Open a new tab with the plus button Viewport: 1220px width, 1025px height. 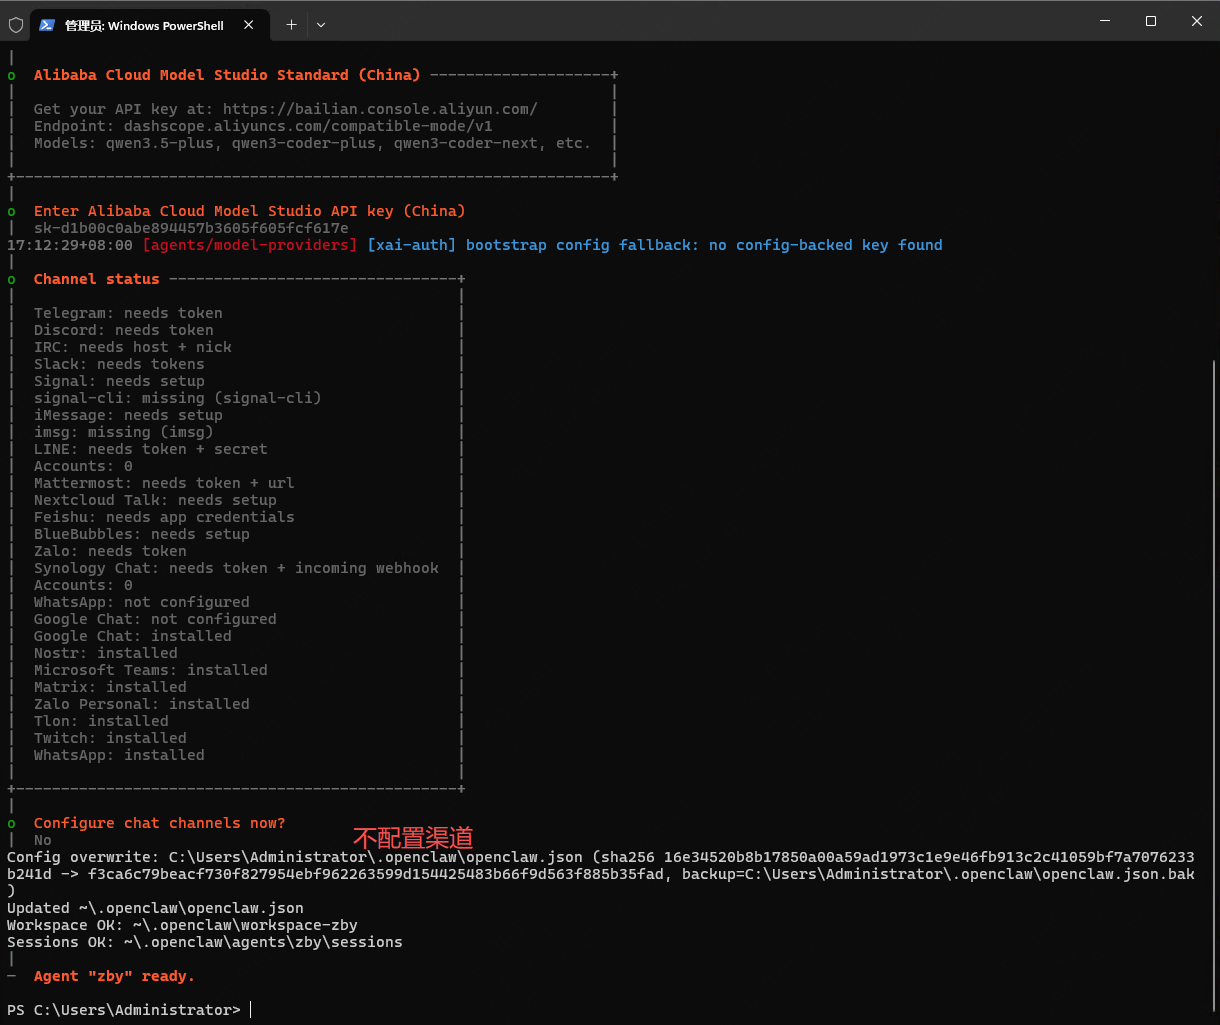[291, 25]
